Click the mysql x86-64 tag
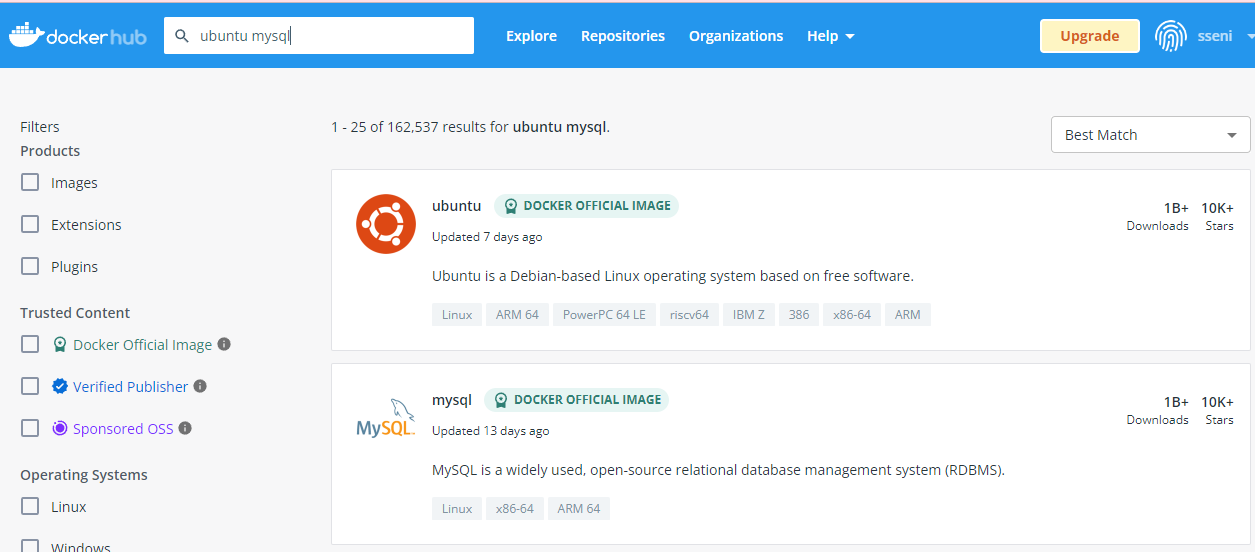Screen dimensions: 1255x552 [x=515, y=509]
